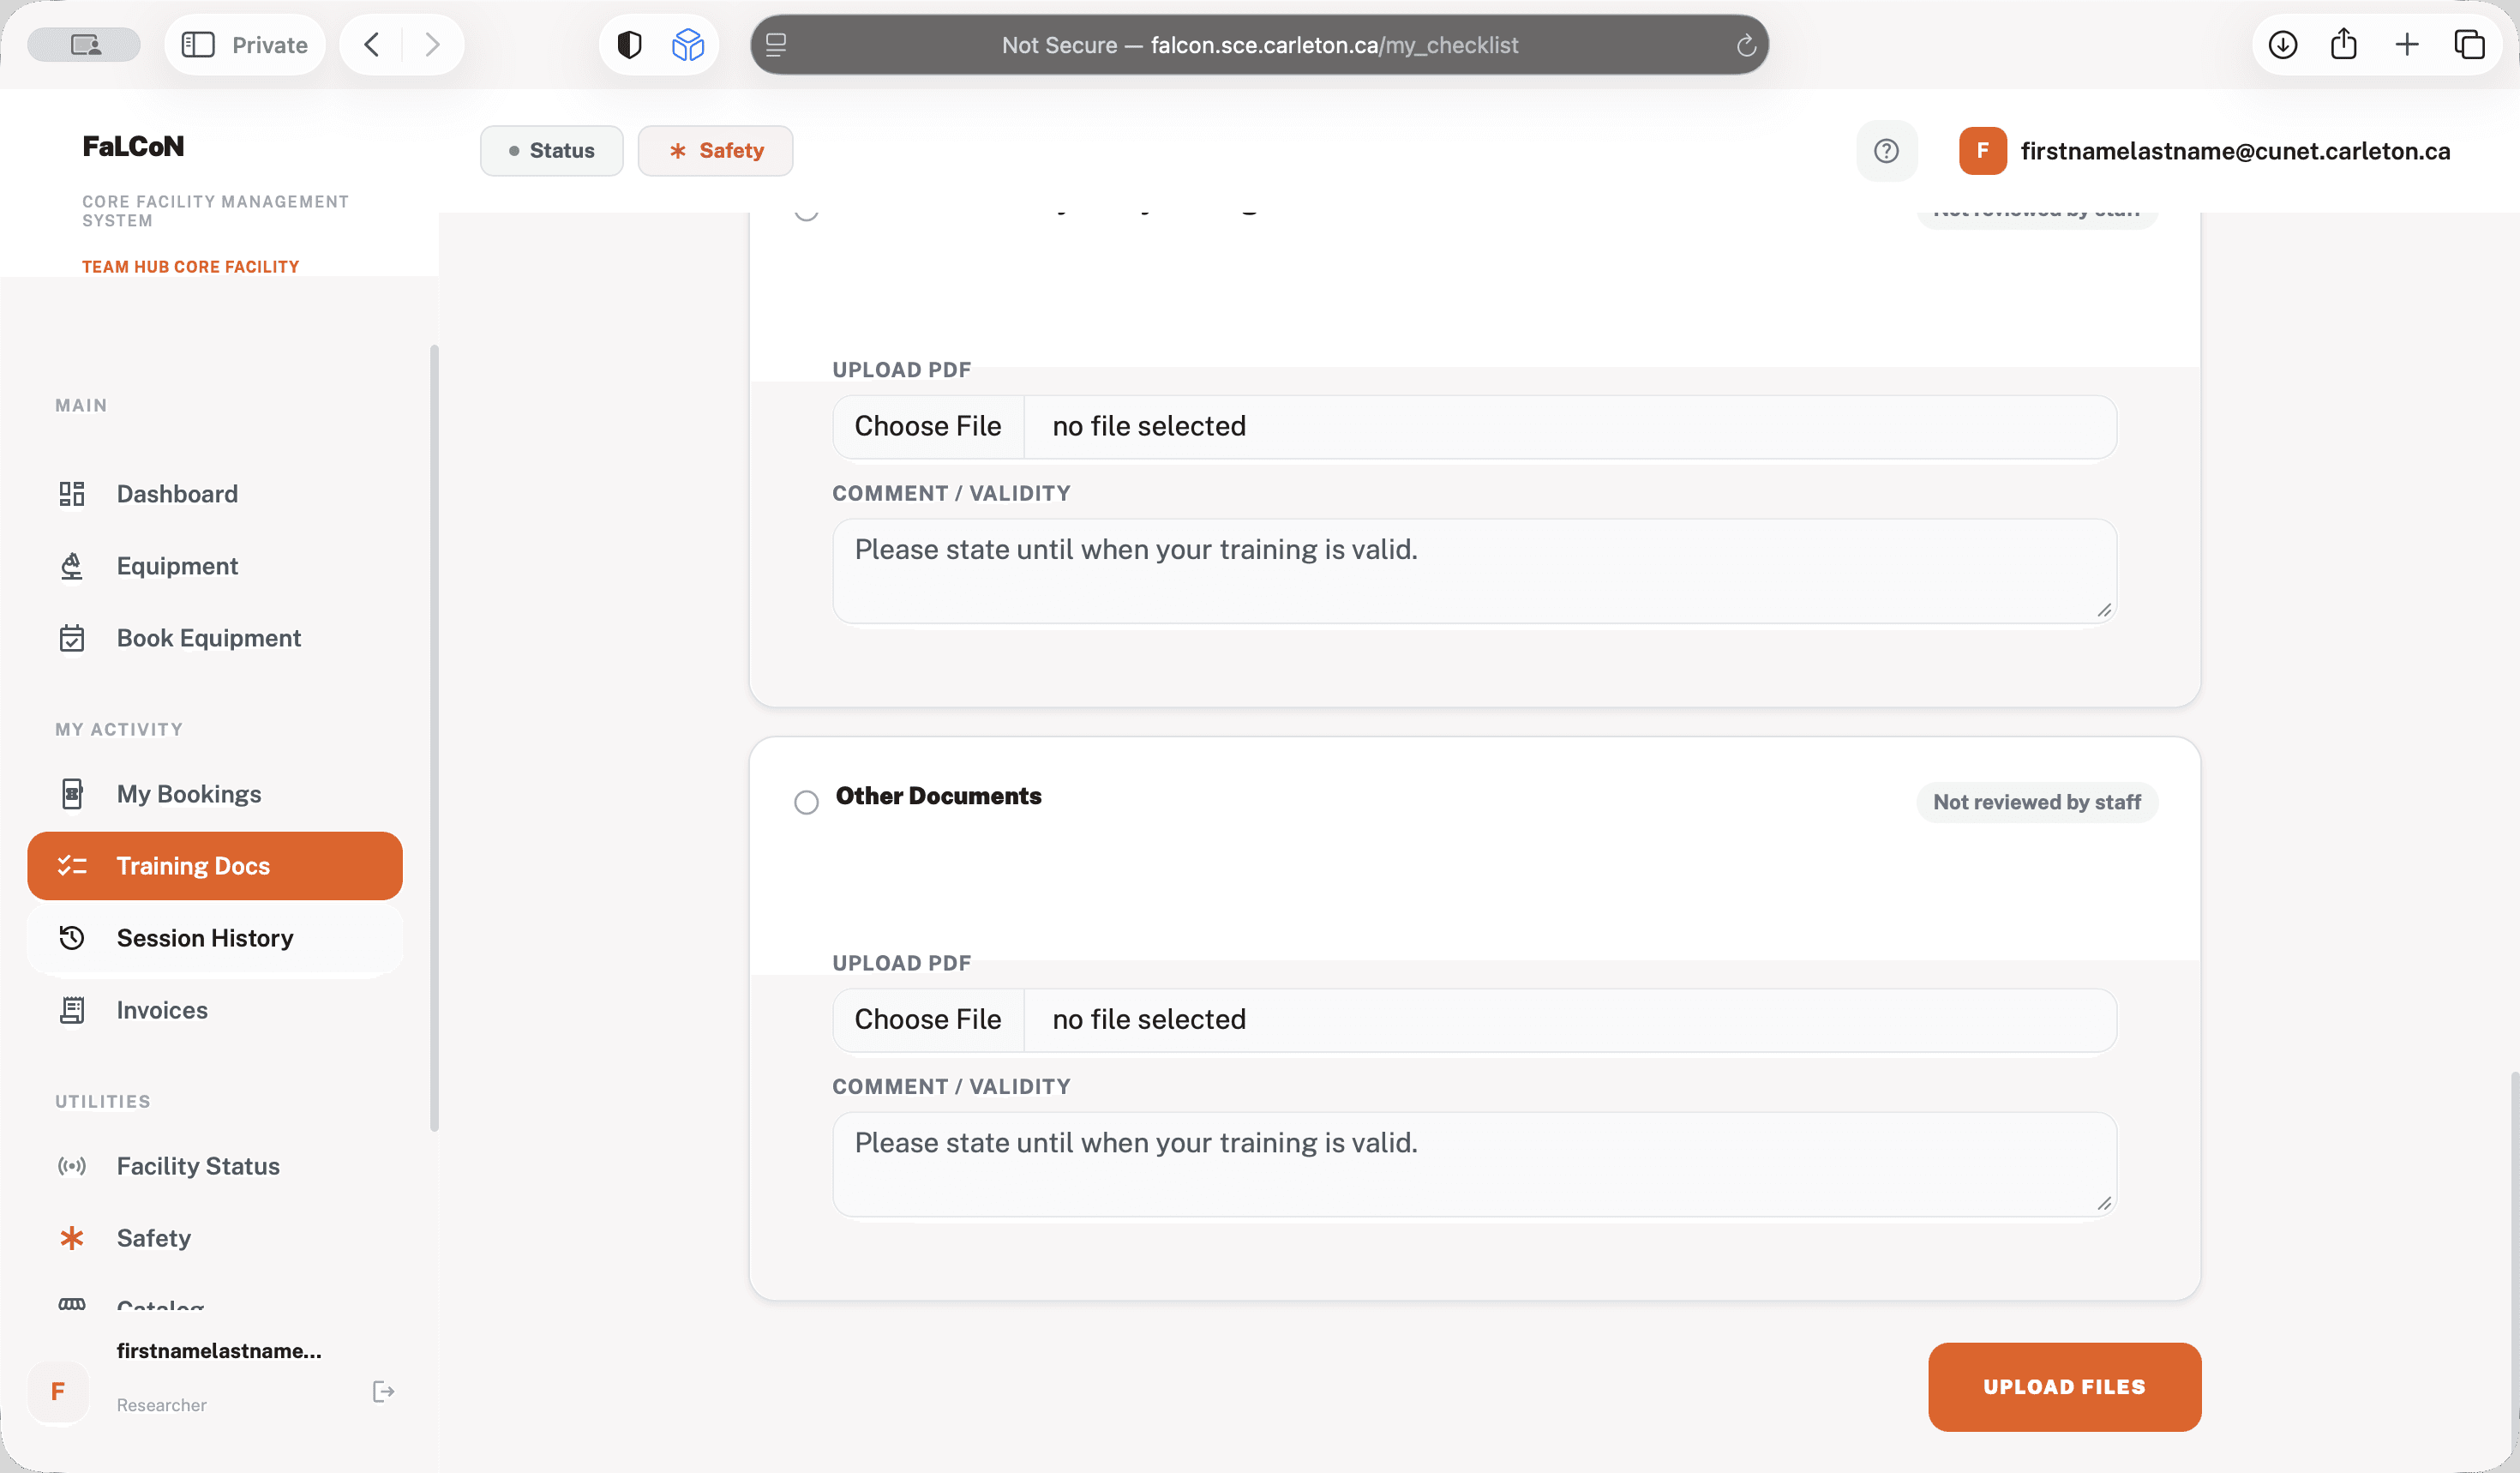Choose File in the upper upload card
The width and height of the screenshot is (2520, 1473).
928,427
